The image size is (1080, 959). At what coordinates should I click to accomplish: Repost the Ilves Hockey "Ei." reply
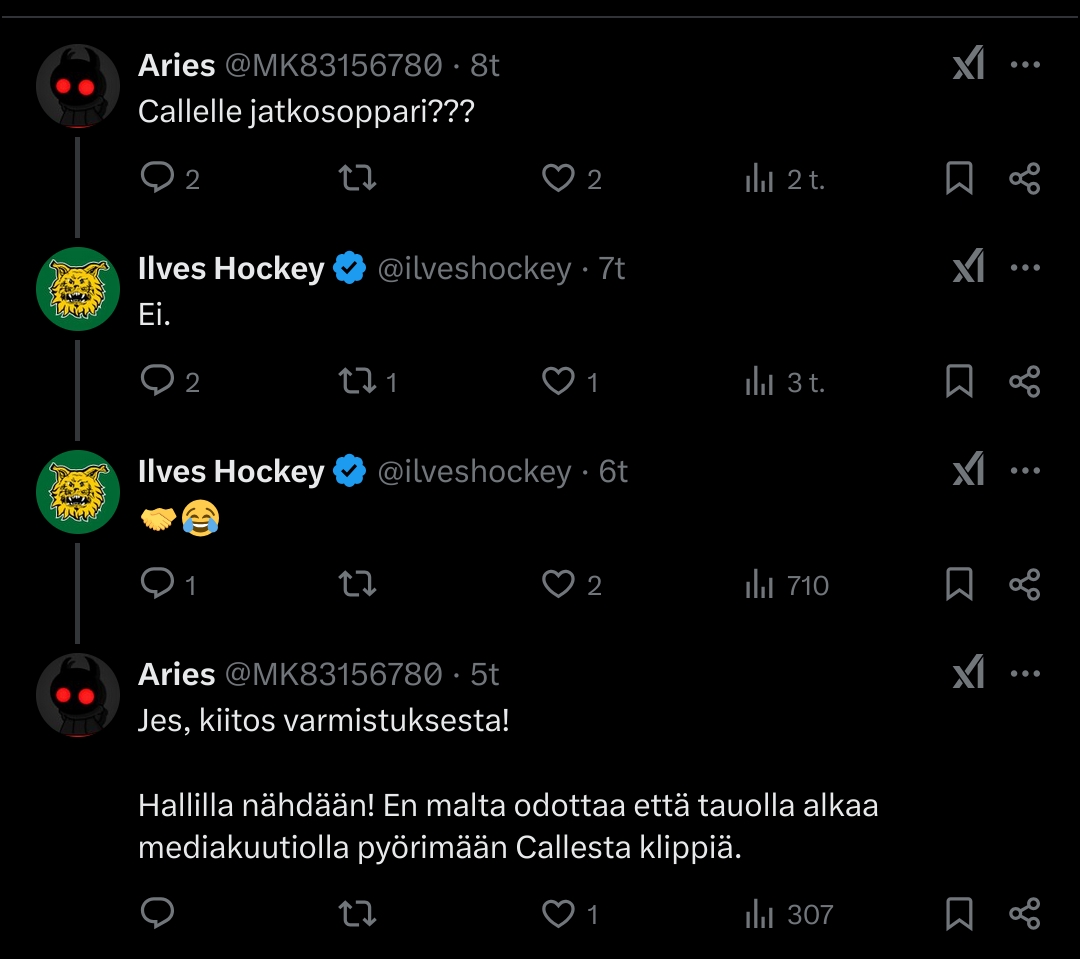click(357, 382)
